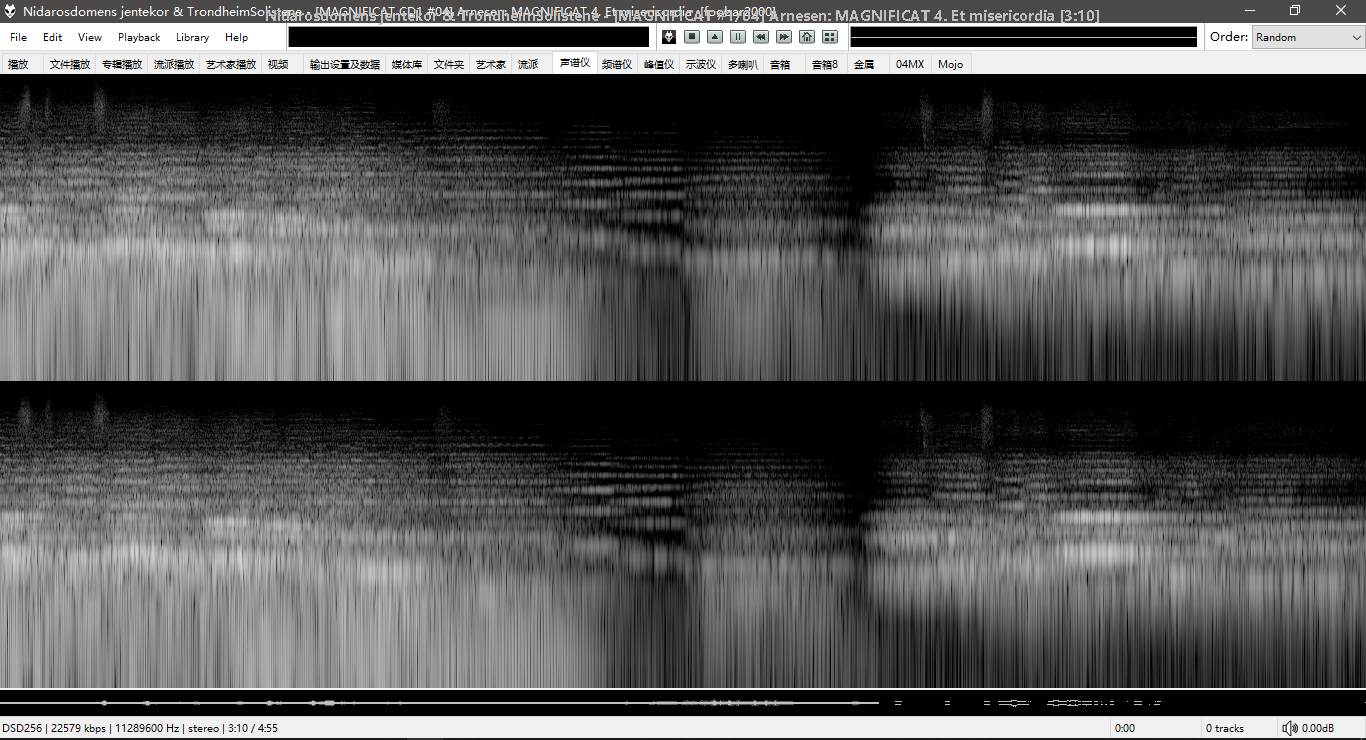The height and width of the screenshot is (740, 1366).
Task: Open the 输出设置及数据 tab
Action: pyautogui.click(x=345, y=64)
